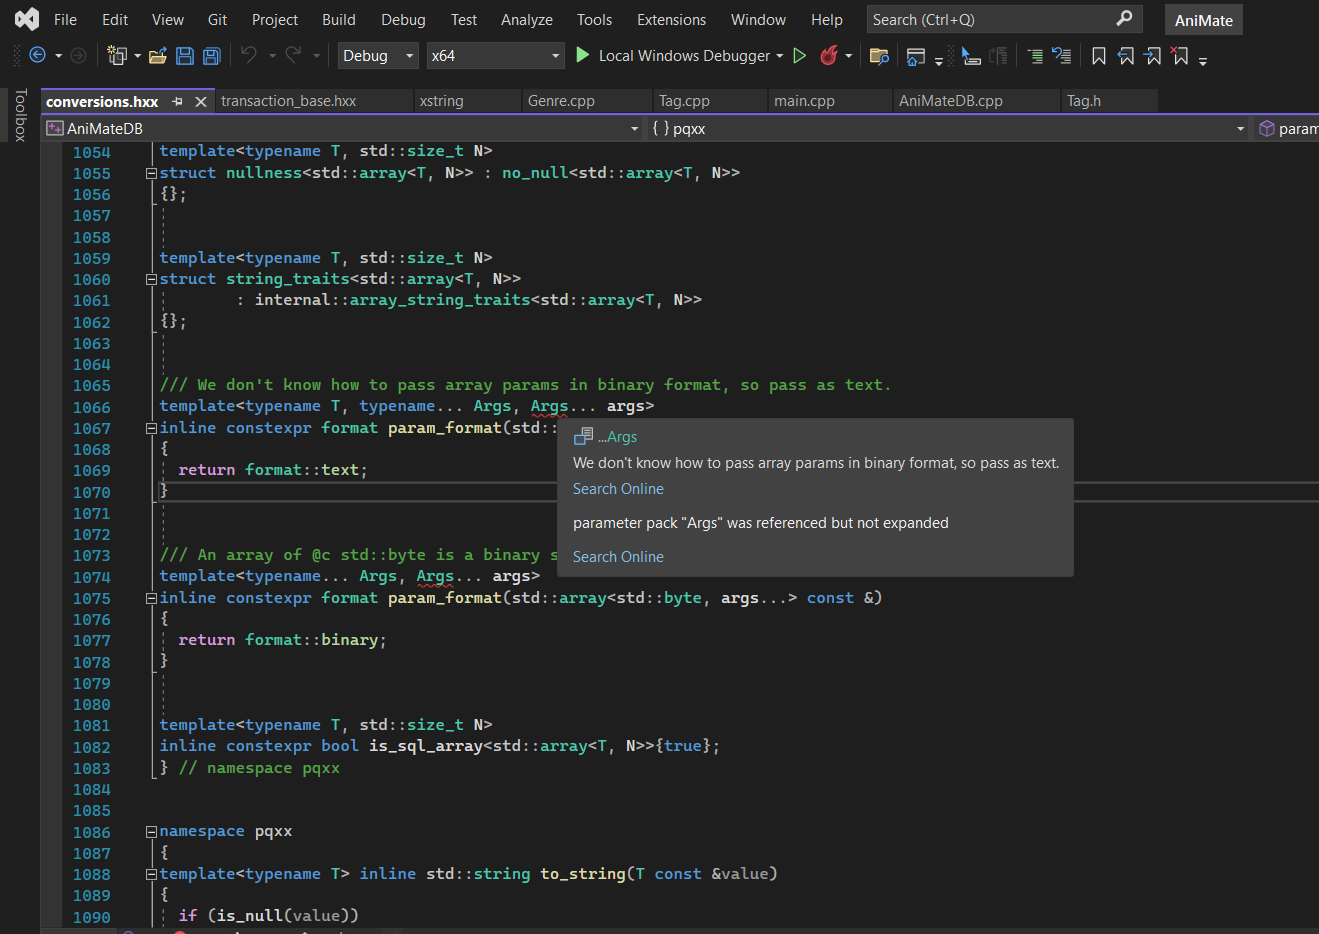
Task: Pin the conversions.hxx tab
Action: [177, 101]
